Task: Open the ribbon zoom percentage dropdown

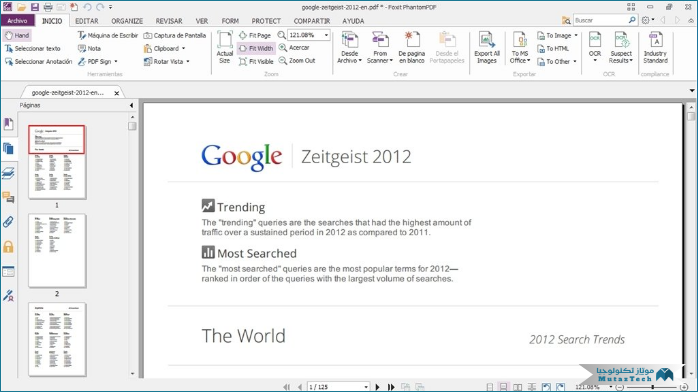Action: [x=326, y=35]
